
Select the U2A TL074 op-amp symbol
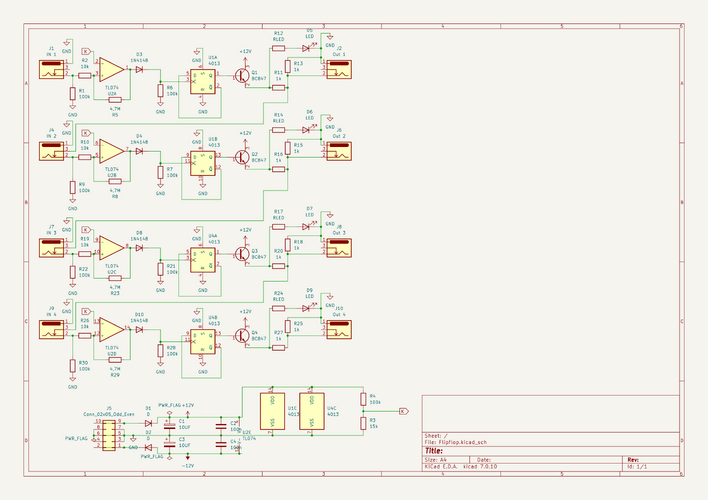coord(112,69)
